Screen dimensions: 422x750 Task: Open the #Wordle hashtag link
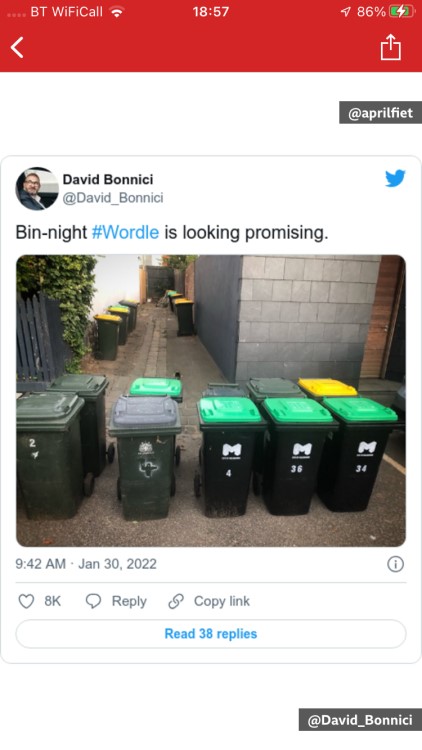pyautogui.click(x=125, y=232)
